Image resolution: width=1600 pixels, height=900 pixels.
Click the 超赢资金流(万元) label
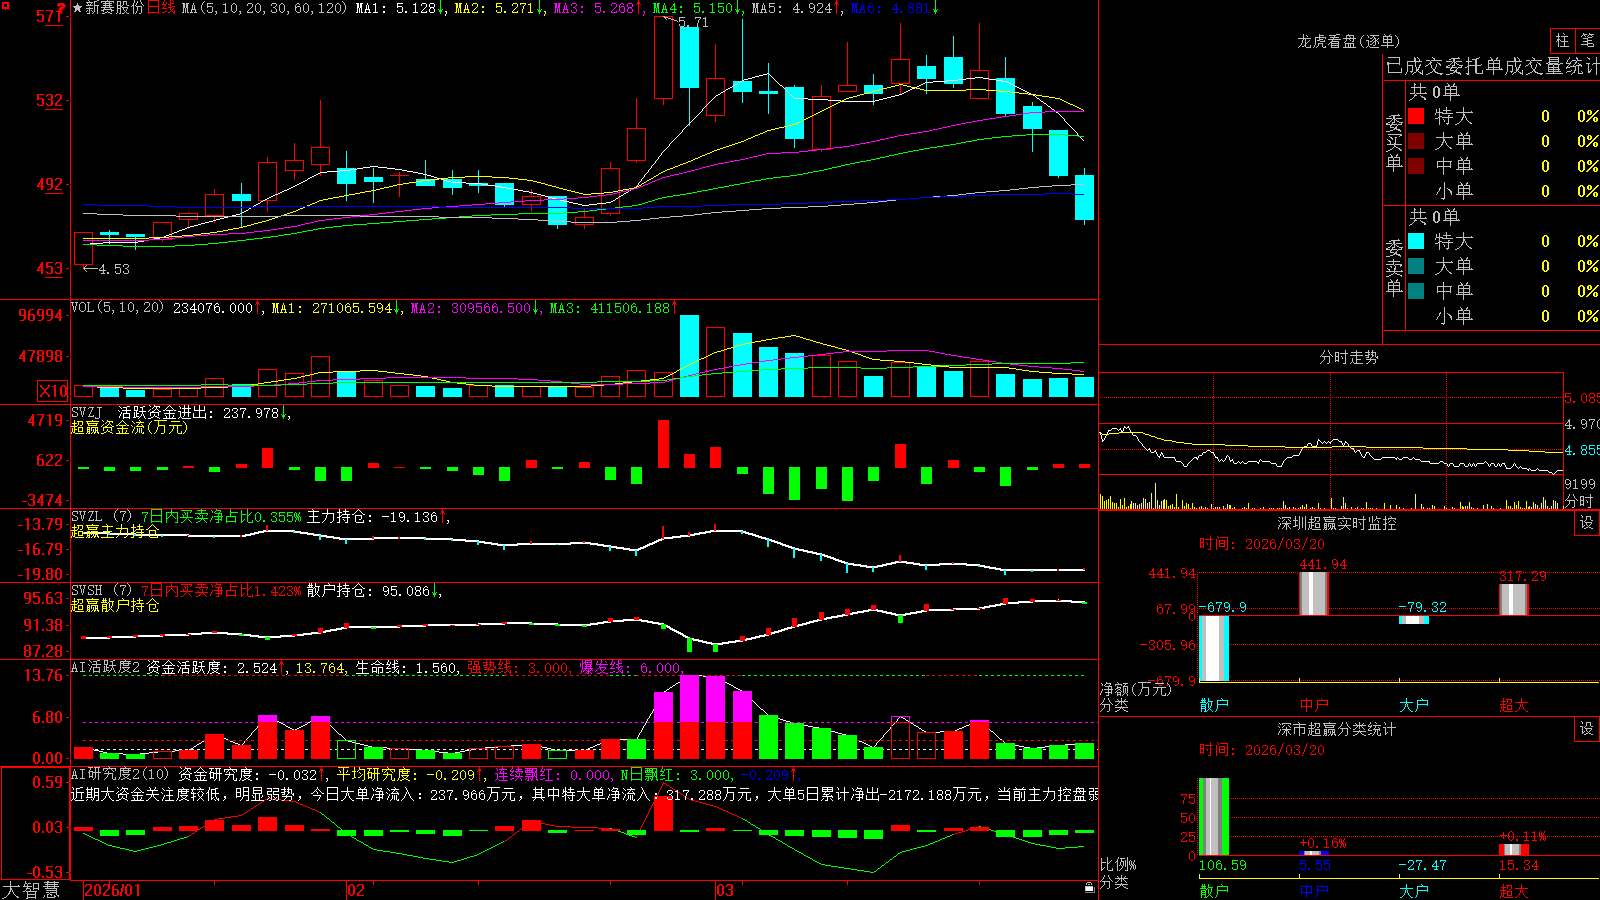click(129, 427)
